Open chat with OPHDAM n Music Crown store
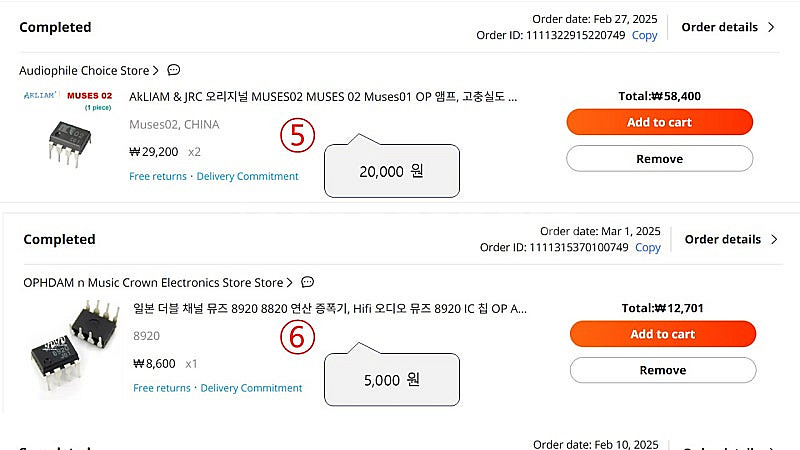This screenshot has height=450, width=800. [307, 282]
